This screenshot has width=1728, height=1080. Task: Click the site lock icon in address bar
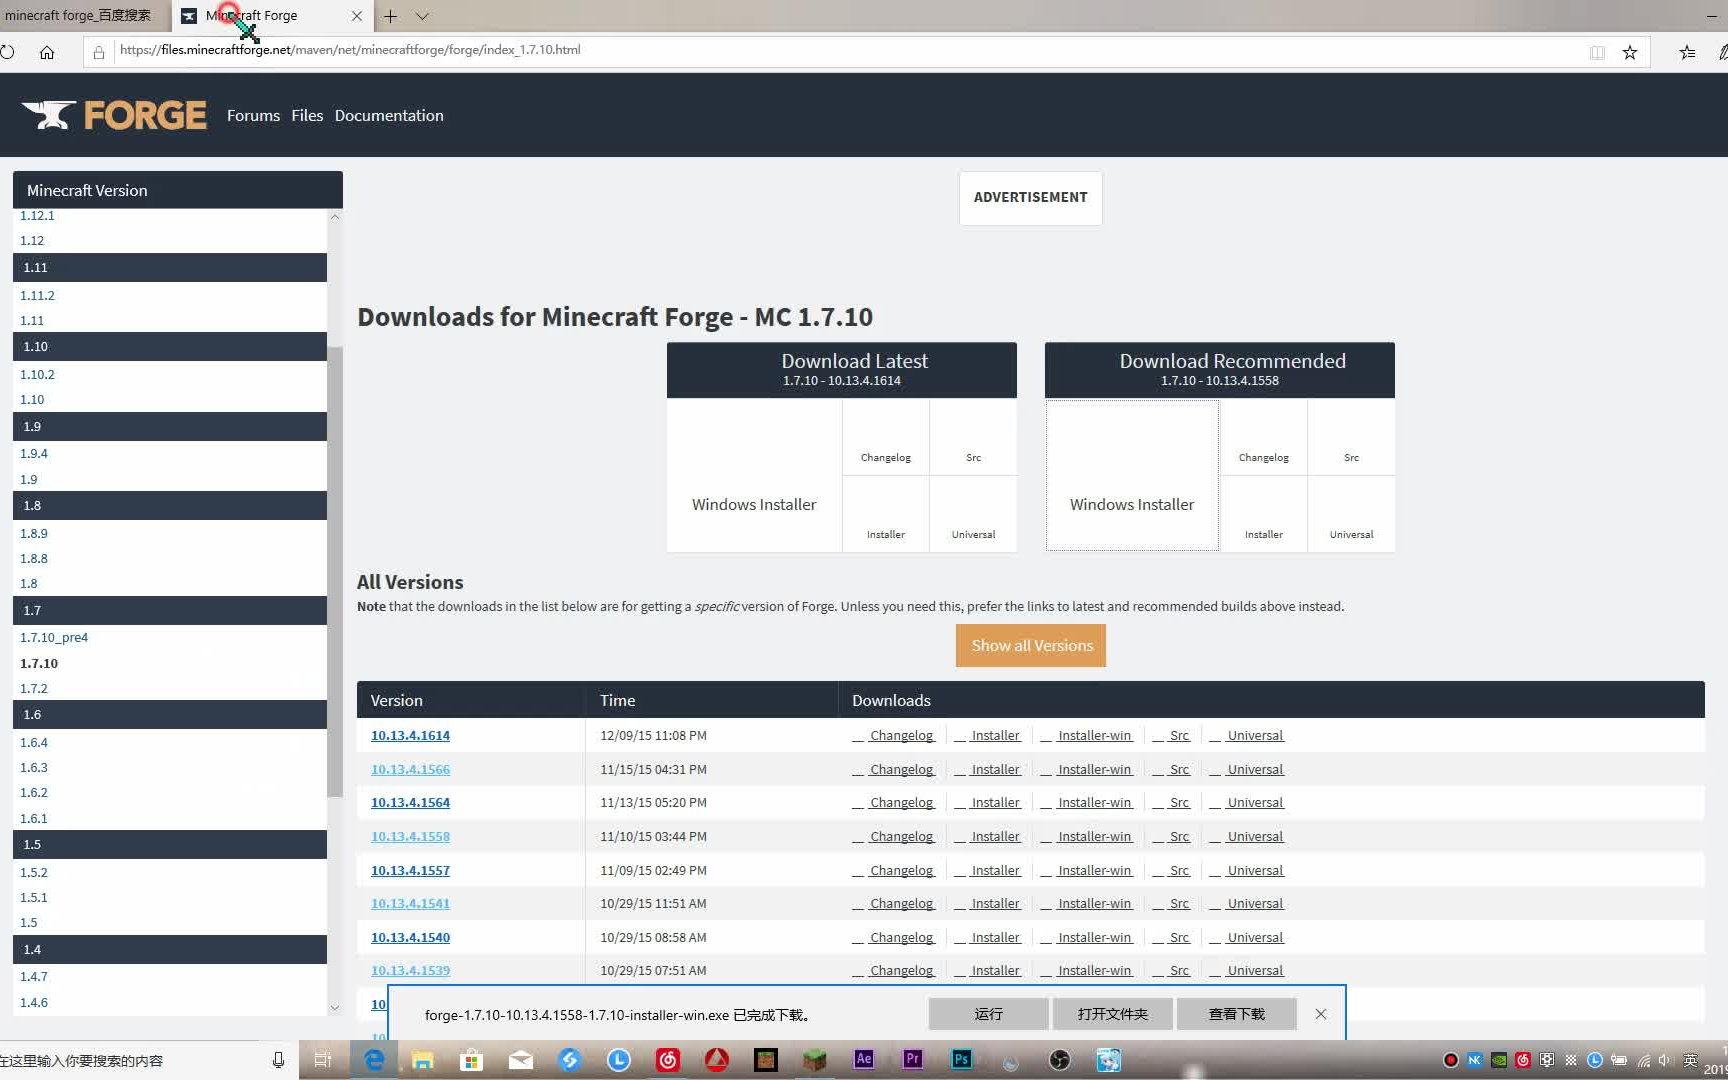99,52
